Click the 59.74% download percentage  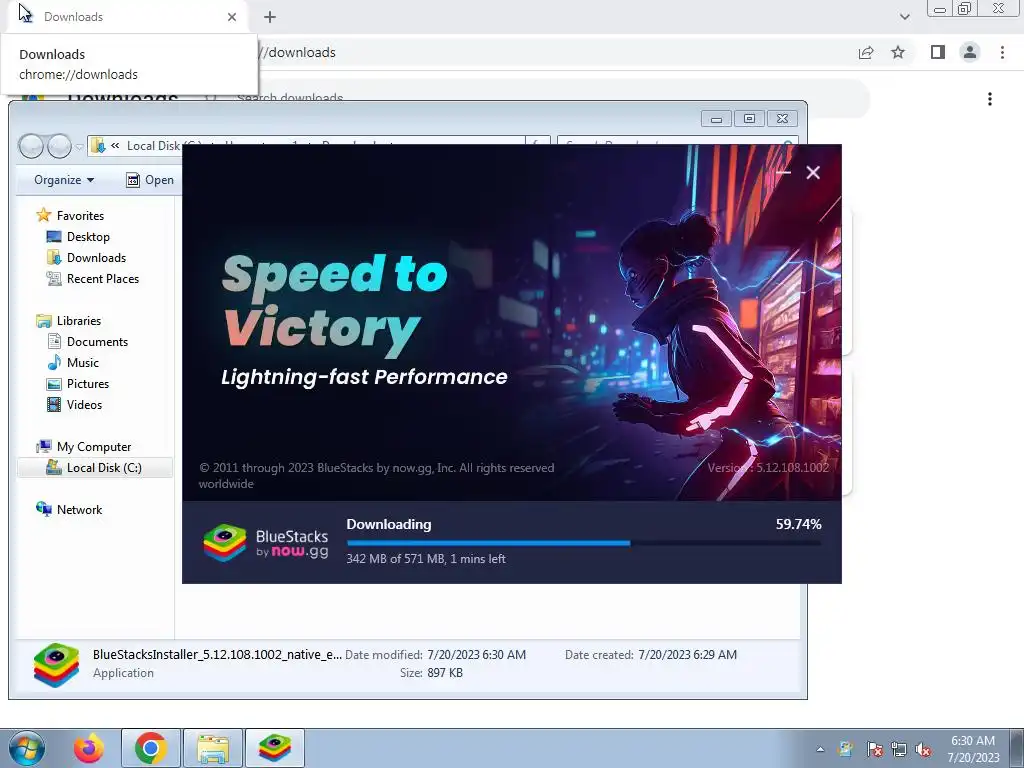click(x=798, y=524)
